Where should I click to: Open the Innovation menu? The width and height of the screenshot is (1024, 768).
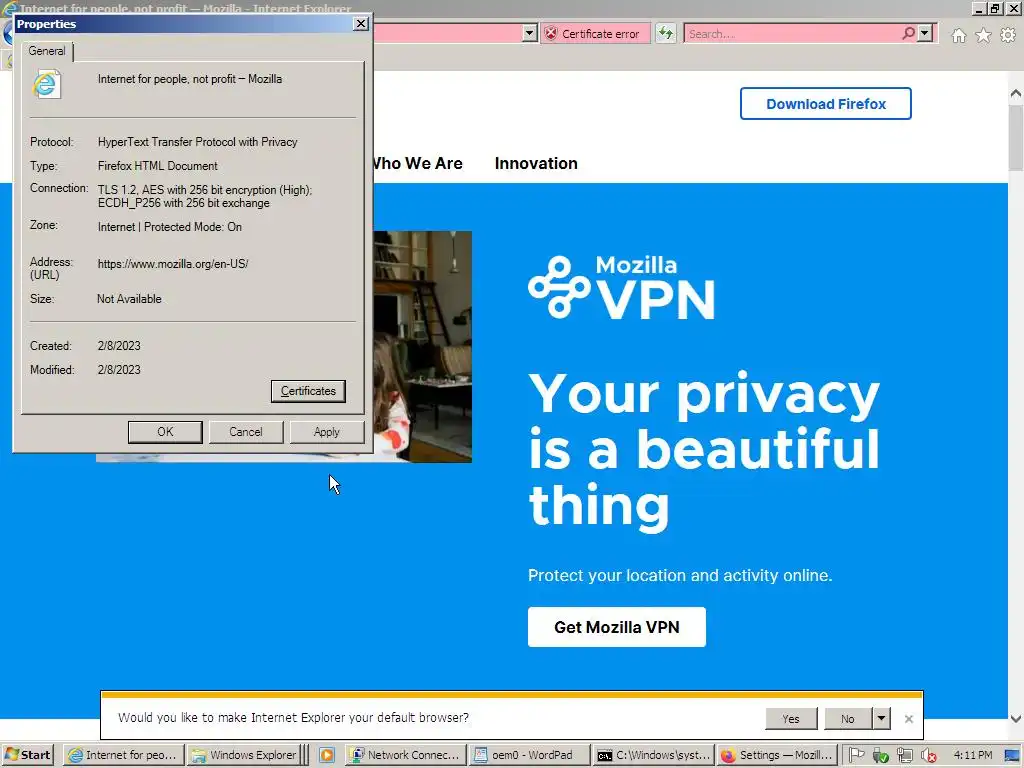pyautogui.click(x=536, y=163)
